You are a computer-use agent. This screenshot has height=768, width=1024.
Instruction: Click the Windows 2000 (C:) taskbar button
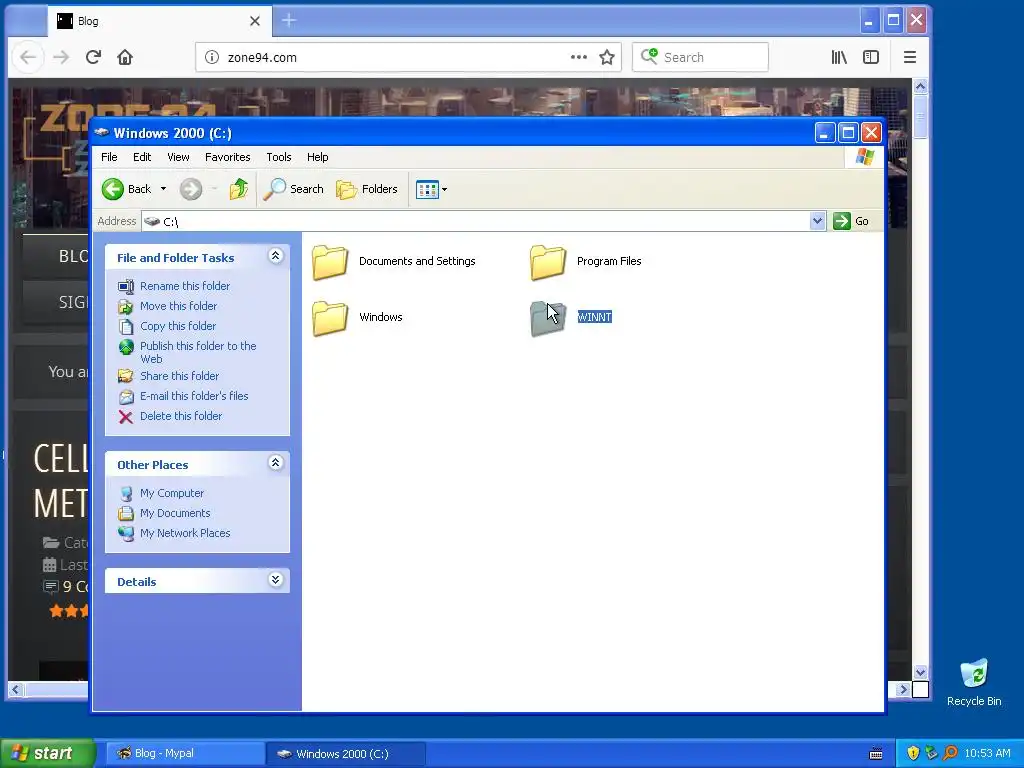(x=345, y=754)
